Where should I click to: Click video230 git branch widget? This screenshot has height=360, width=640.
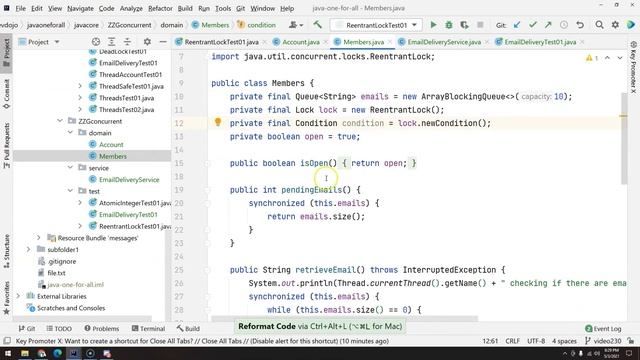pyautogui.click(x=603, y=341)
